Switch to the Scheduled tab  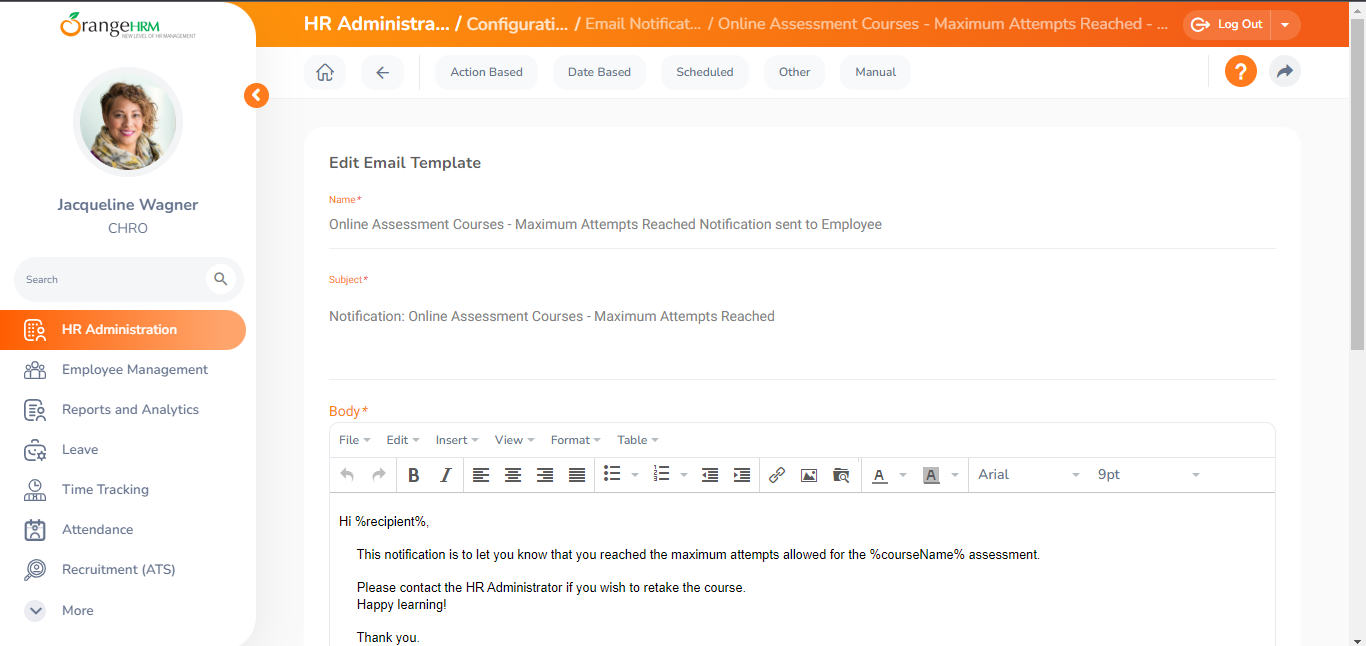pos(705,72)
